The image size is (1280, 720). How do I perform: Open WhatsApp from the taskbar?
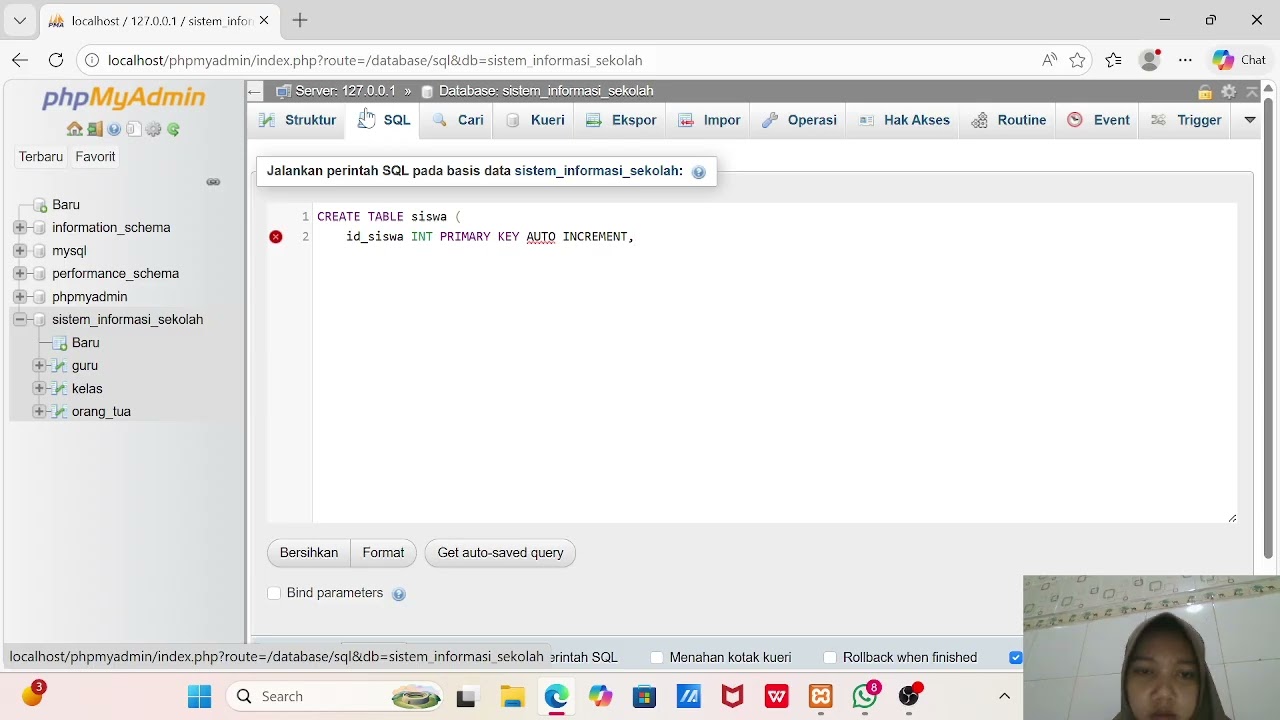pos(865,696)
